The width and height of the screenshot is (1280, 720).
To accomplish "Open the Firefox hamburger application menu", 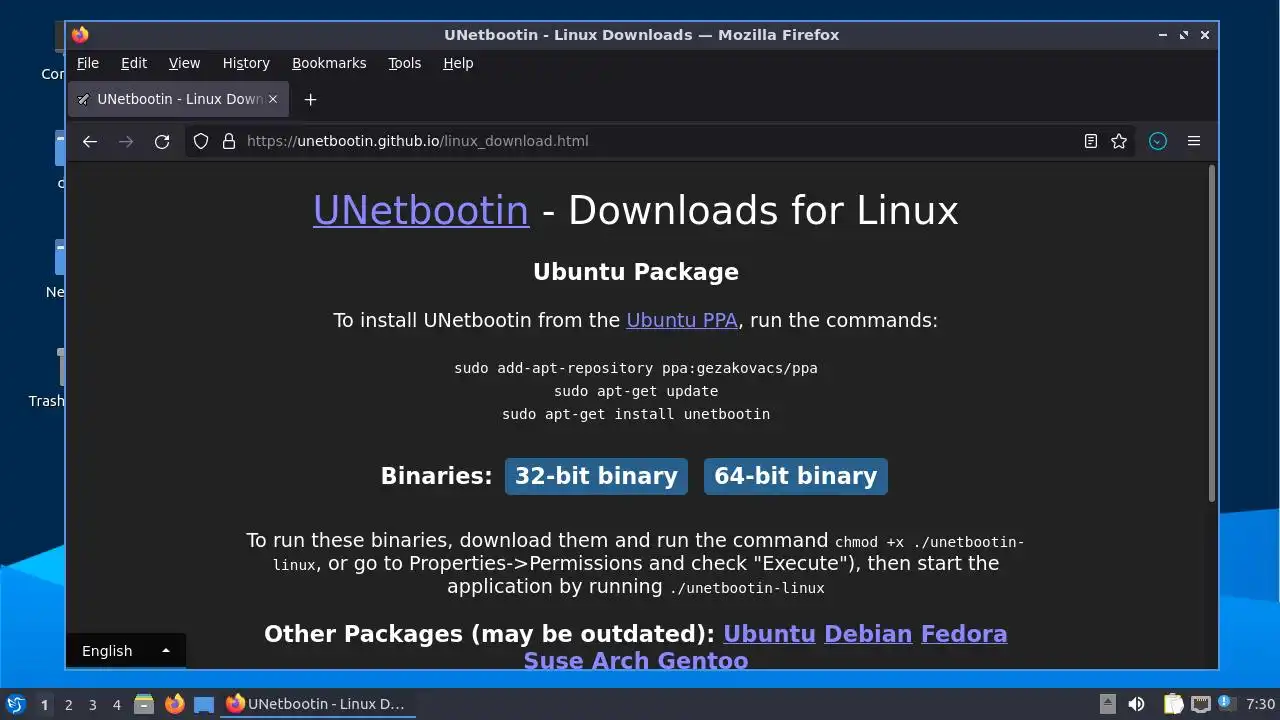I will tap(1194, 141).
